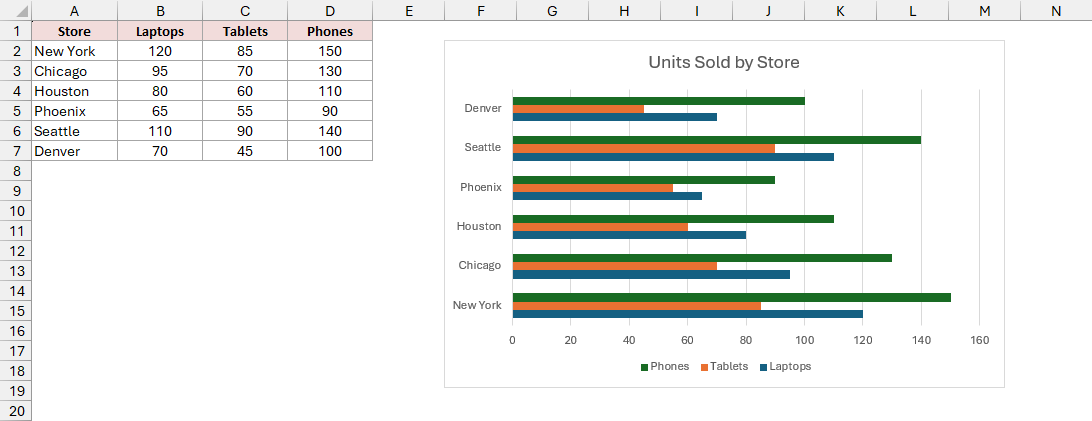Viewport: 1092px width, 421px height.
Task: Click cell with value 150 in Phones column
Action: (x=330, y=51)
